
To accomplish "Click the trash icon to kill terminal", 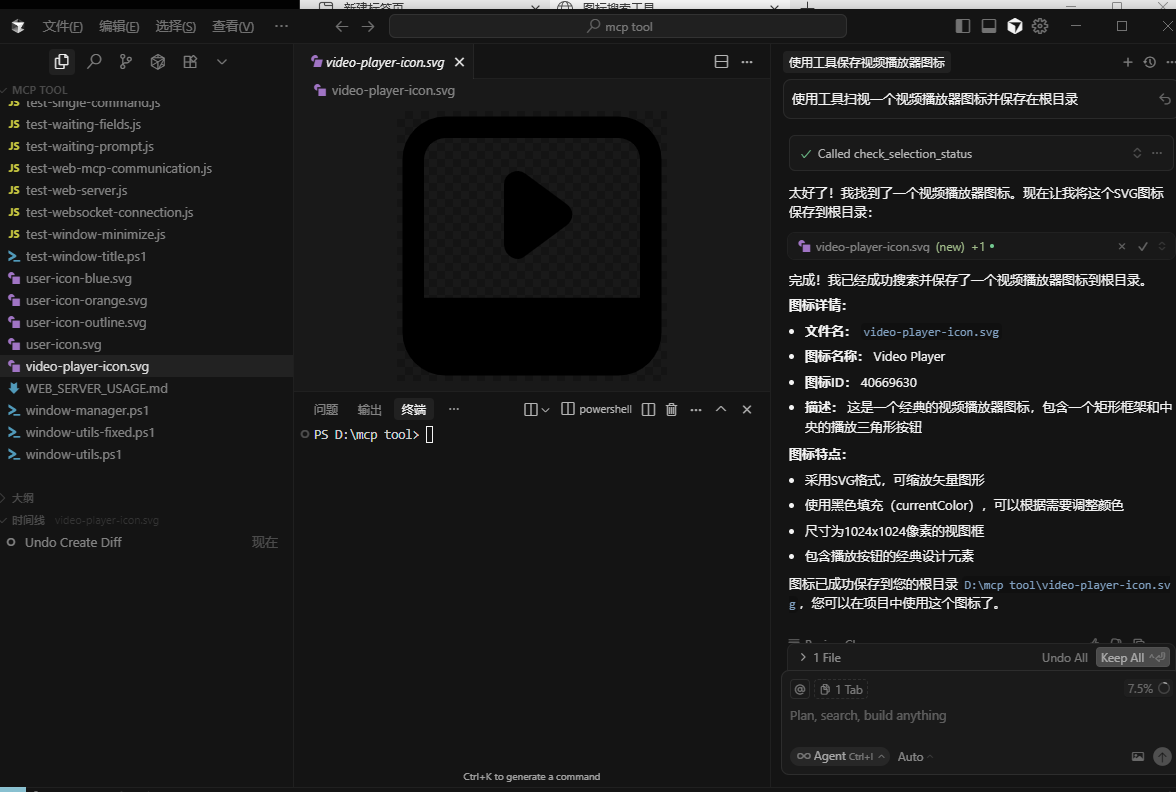I will (x=671, y=409).
